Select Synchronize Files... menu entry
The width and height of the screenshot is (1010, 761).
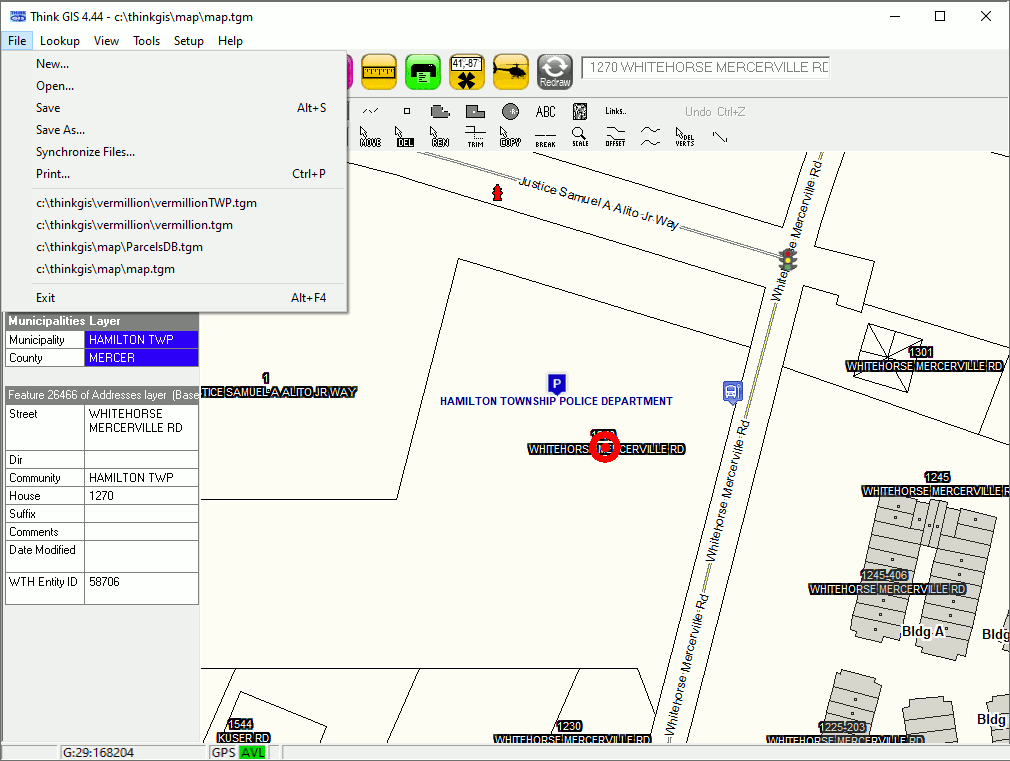coord(175,152)
